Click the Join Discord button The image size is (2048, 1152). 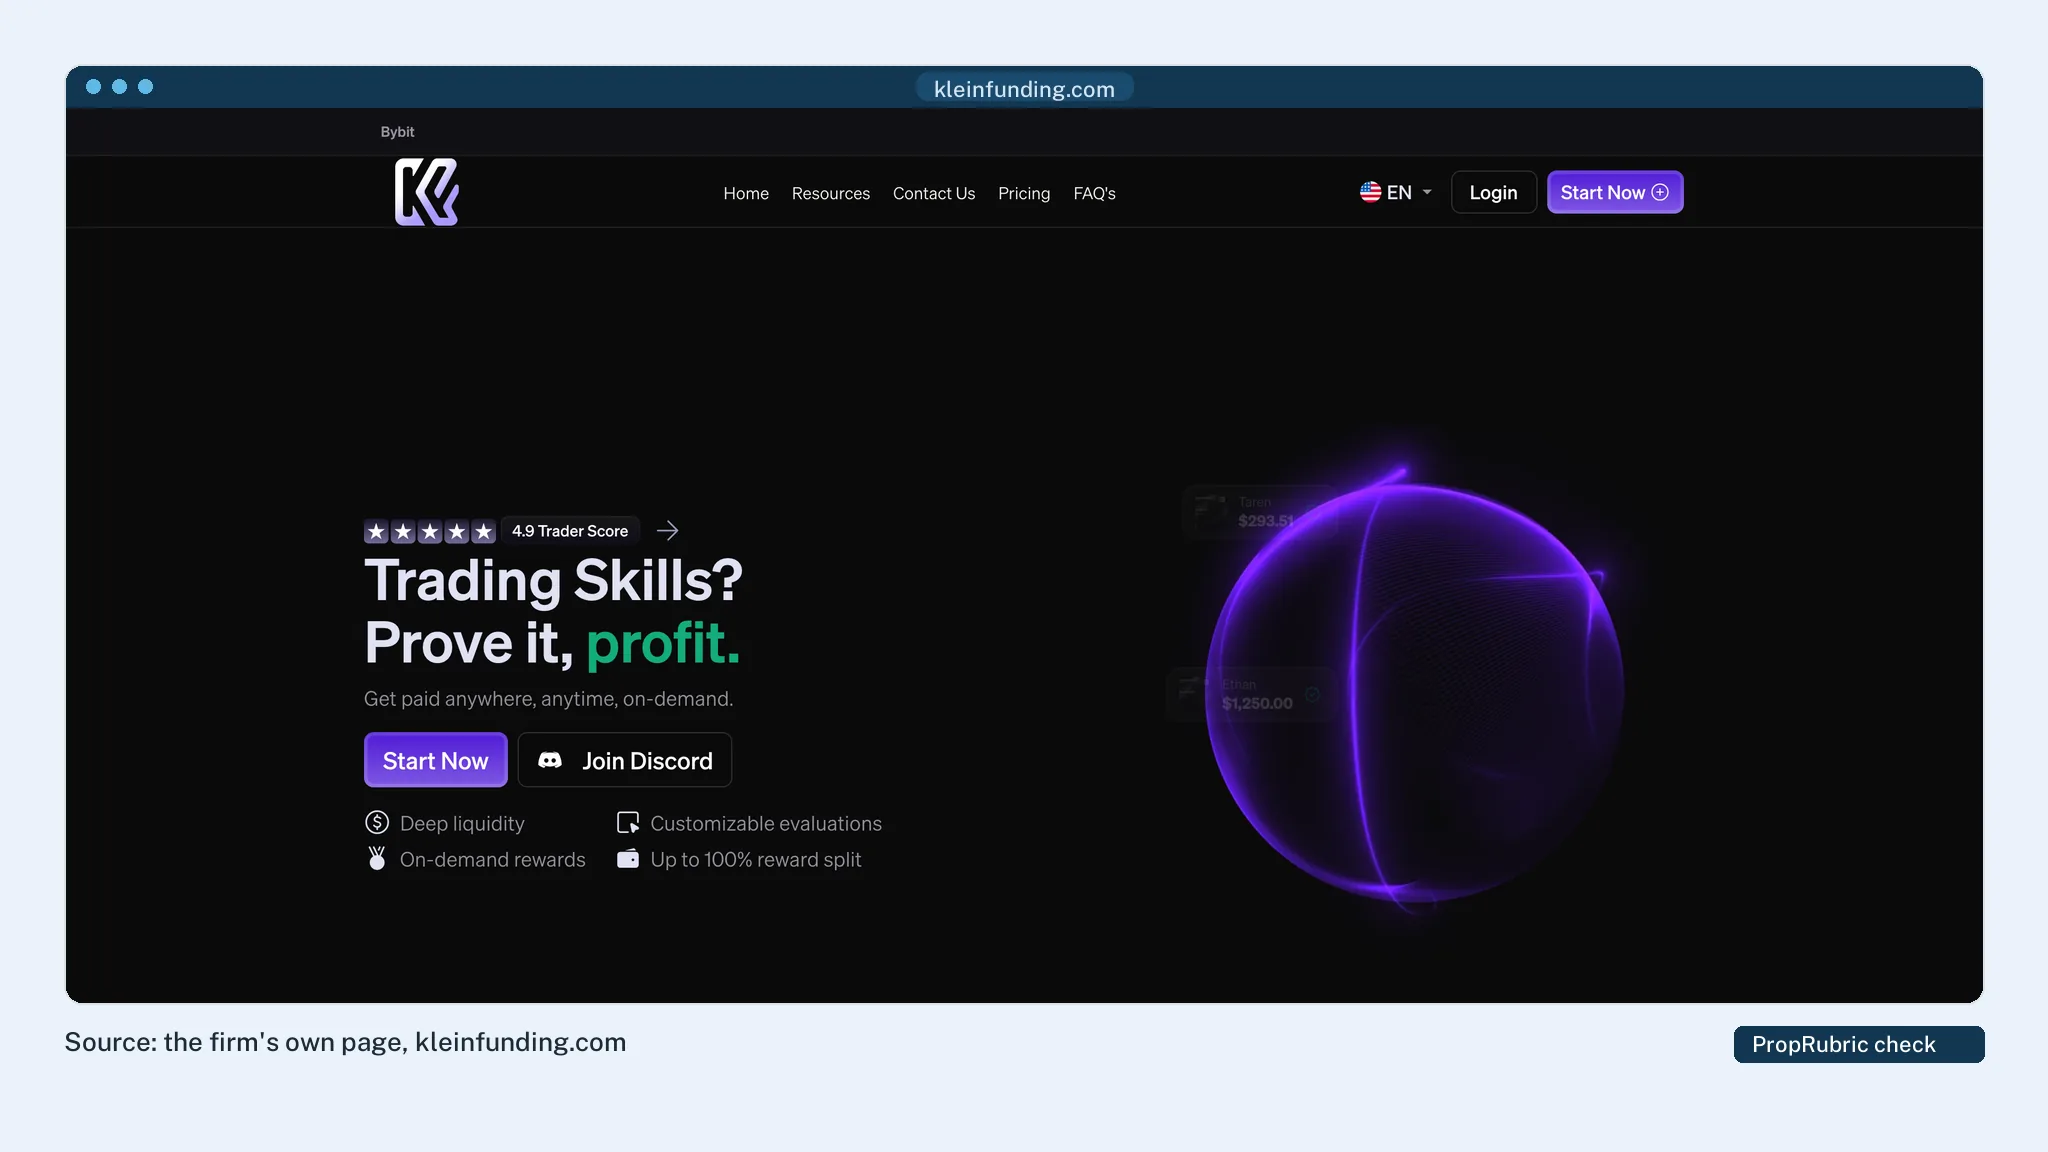(625, 760)
